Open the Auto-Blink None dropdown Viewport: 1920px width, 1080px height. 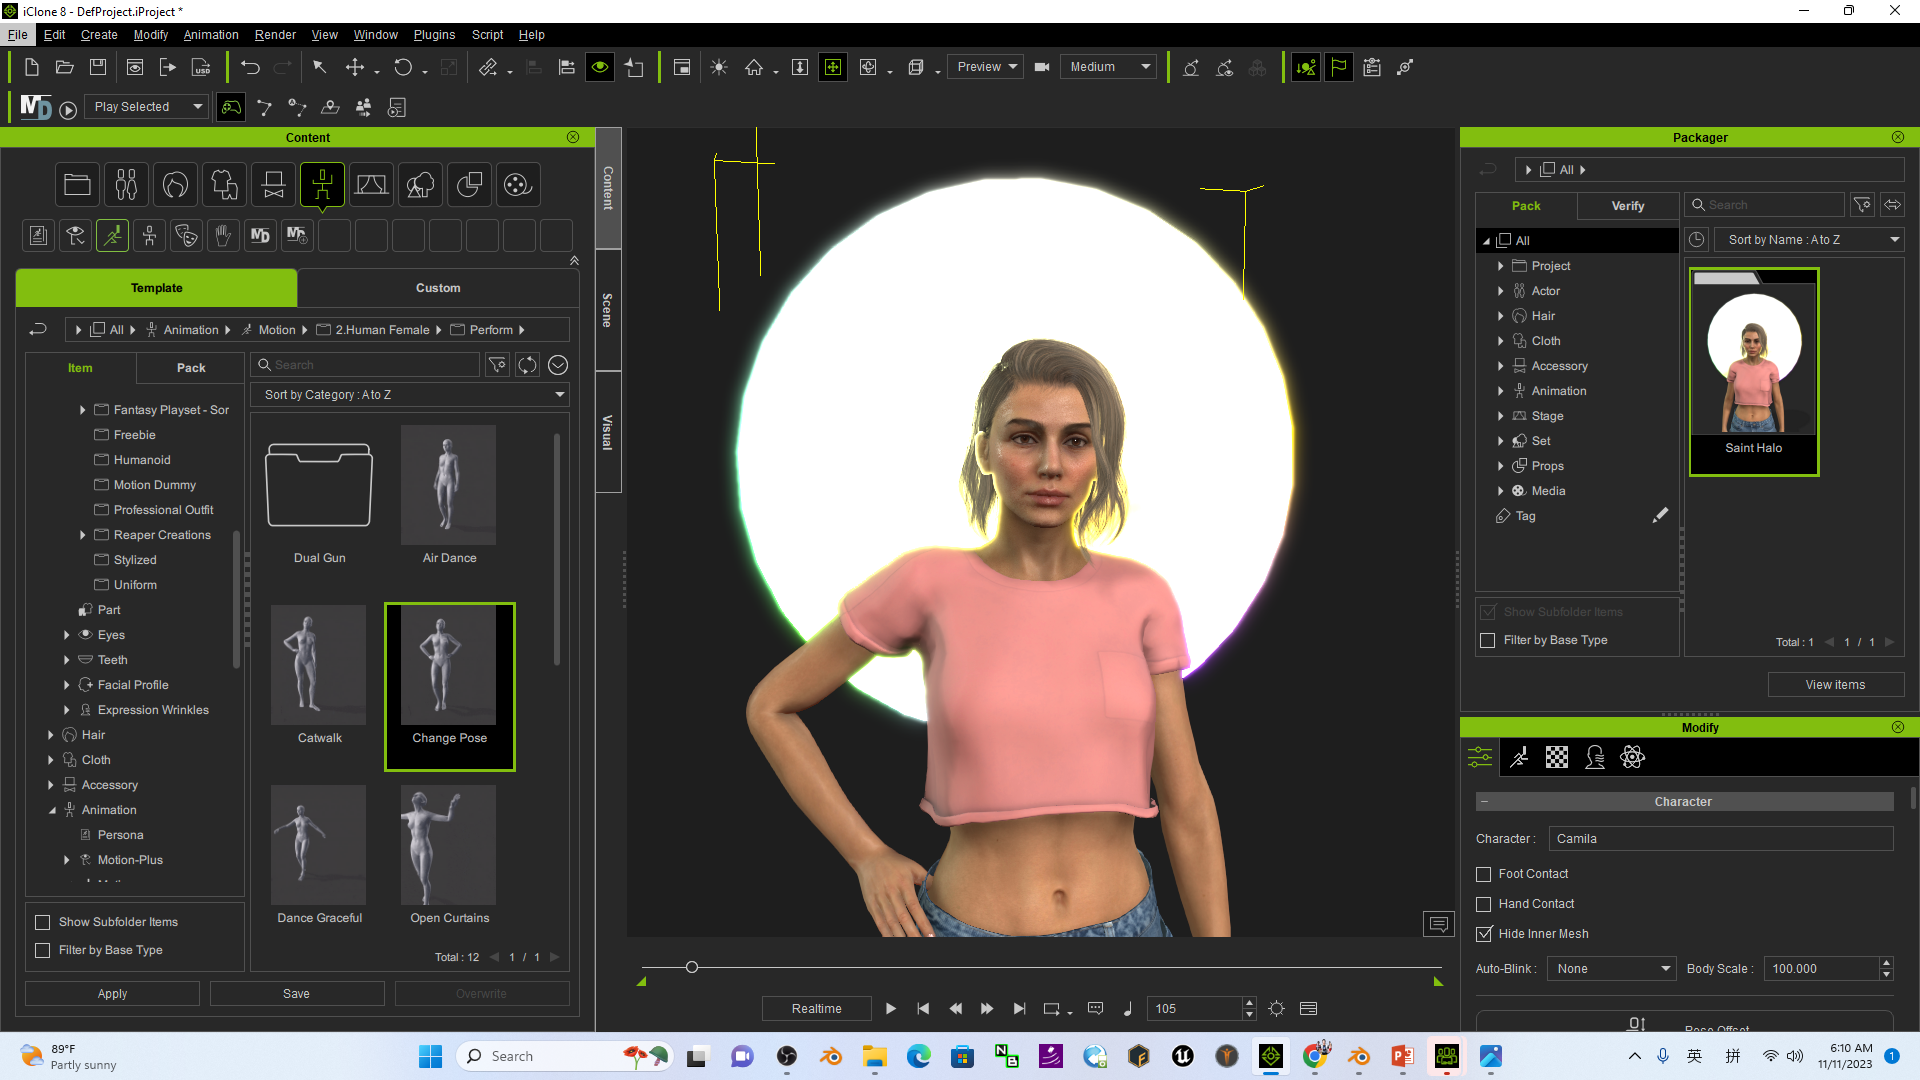click(x=1612, y=969)
